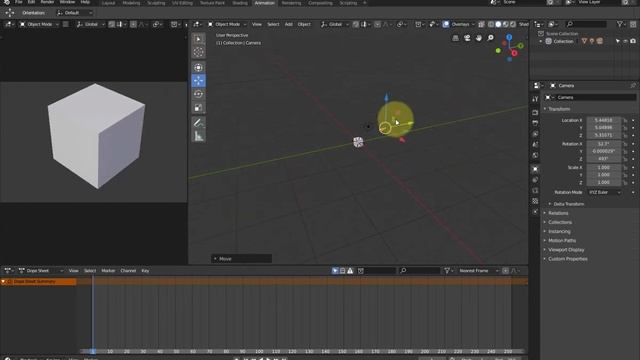The height and width of the screenshot is (360, 640).
Task: Click the toggle camera view icon
Action: point(467,38)
